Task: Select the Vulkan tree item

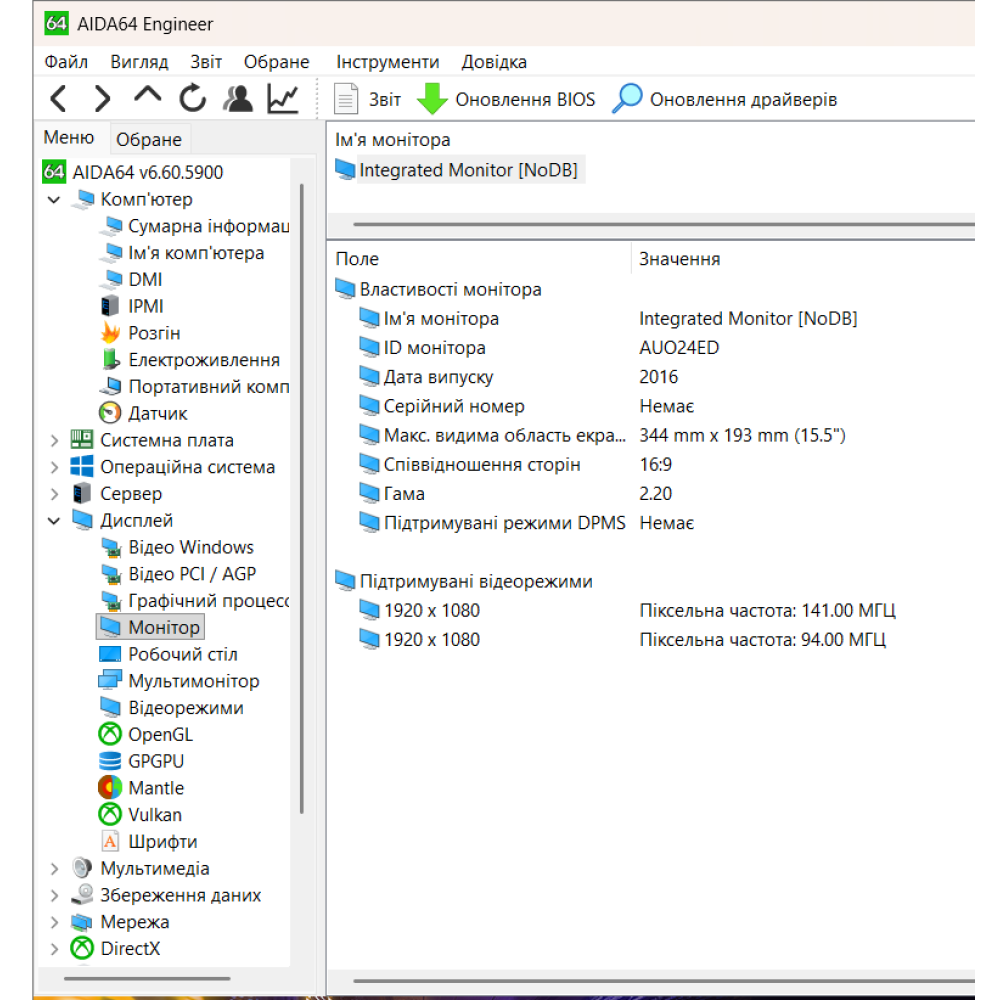Action: coord(154,815)
